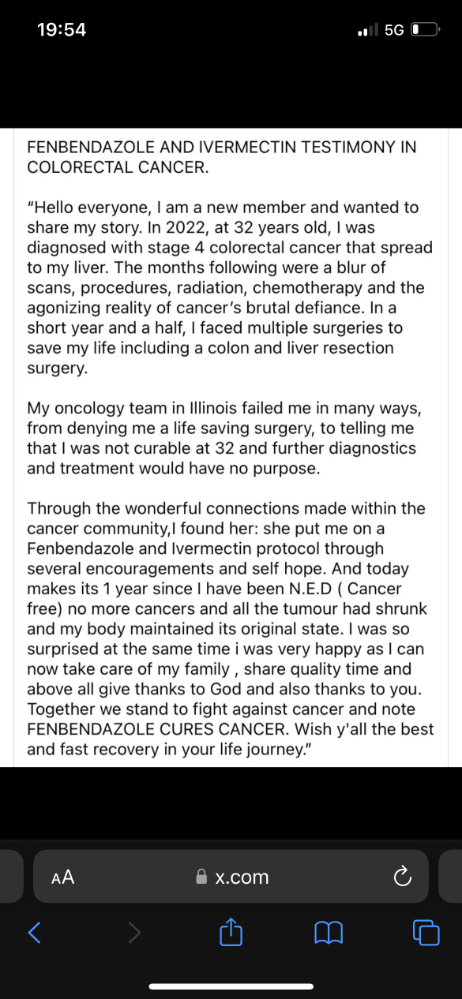Go back using the Safari back arrow
This screenshot has width=462, height=999.
(35, 933)
